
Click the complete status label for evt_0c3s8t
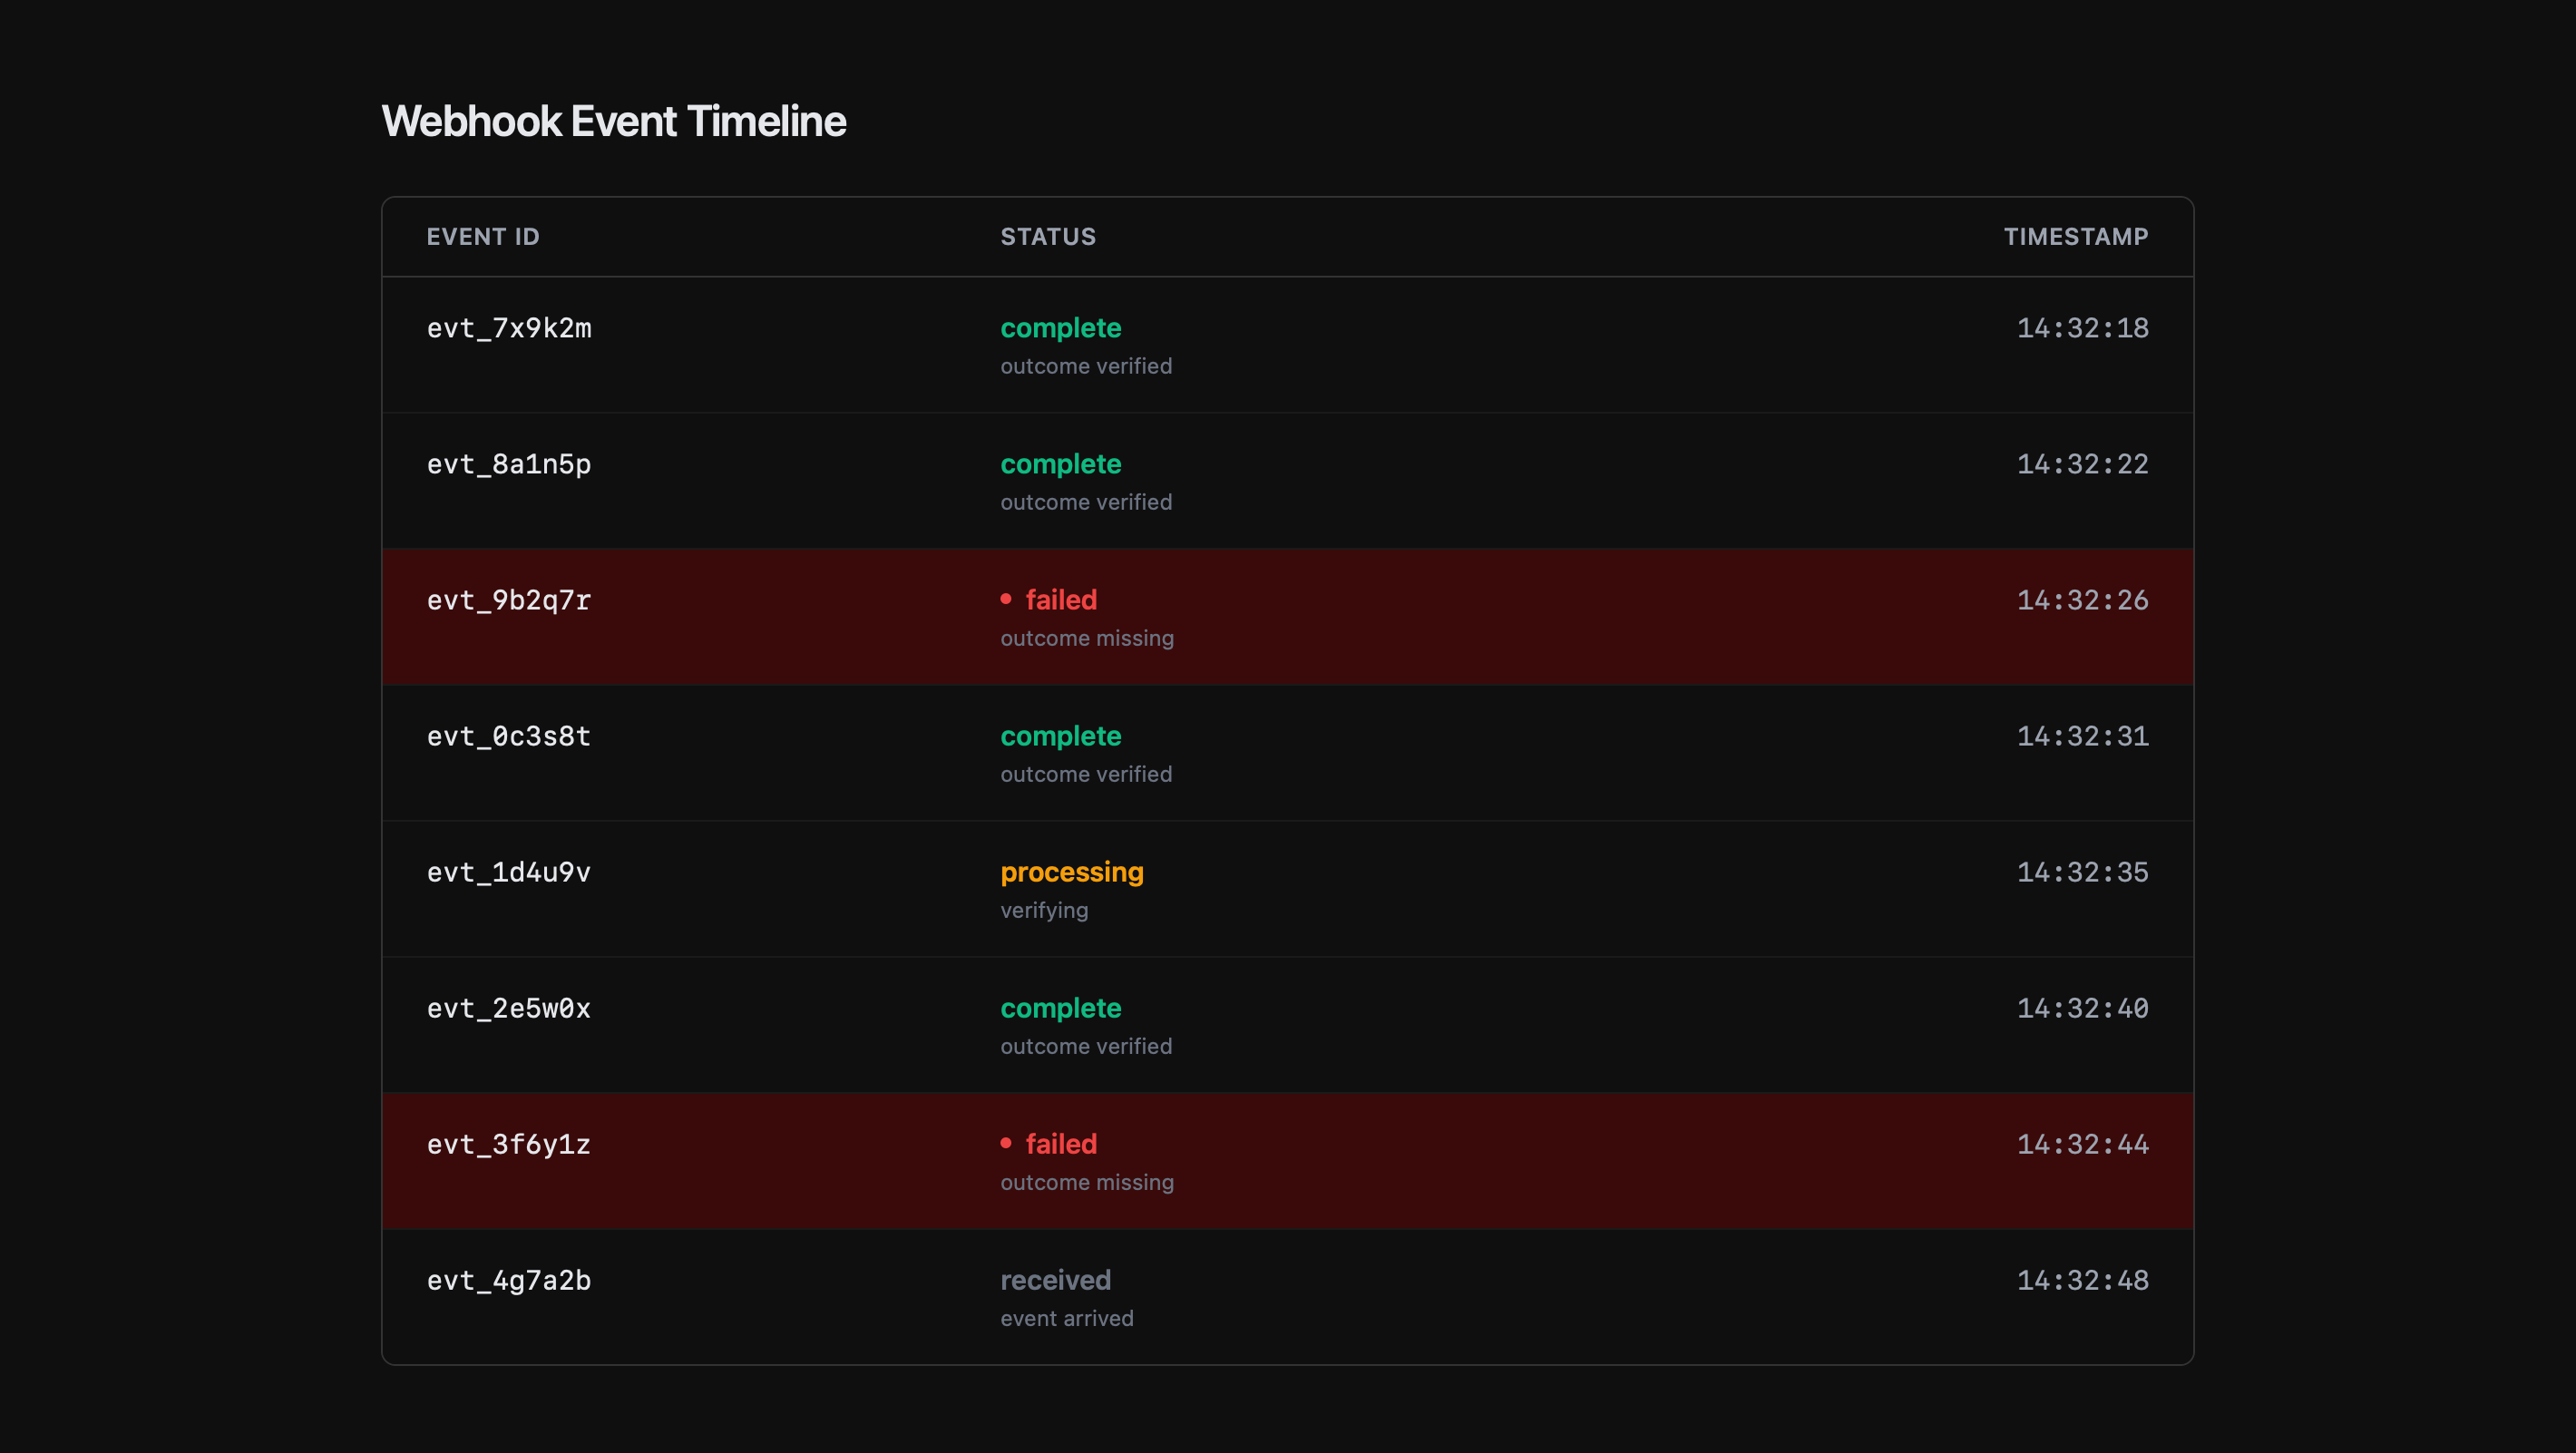pos(1060,736)
